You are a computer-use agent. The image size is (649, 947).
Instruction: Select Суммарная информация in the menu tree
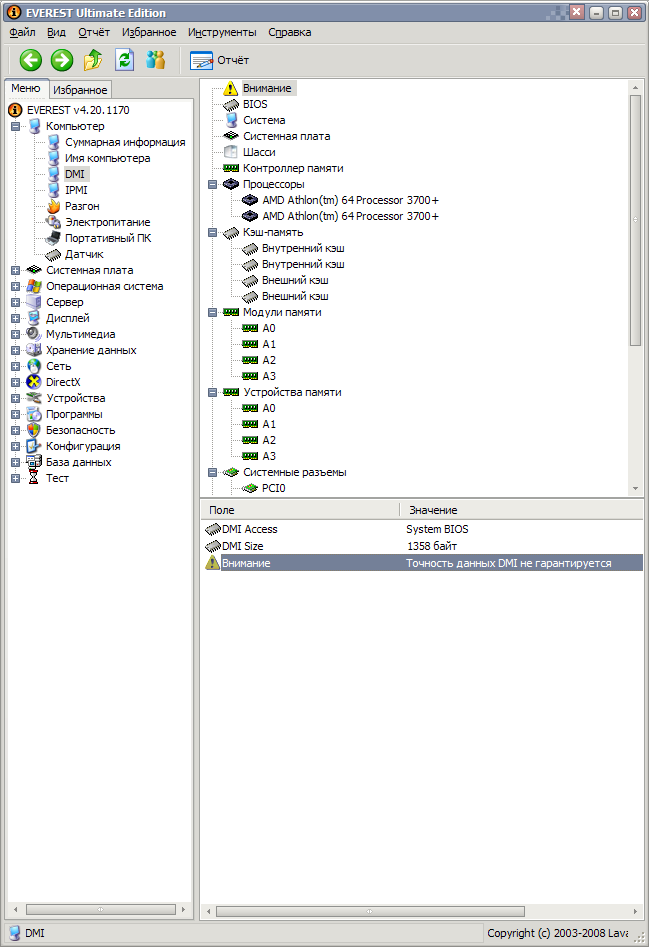tap(125, 142)
